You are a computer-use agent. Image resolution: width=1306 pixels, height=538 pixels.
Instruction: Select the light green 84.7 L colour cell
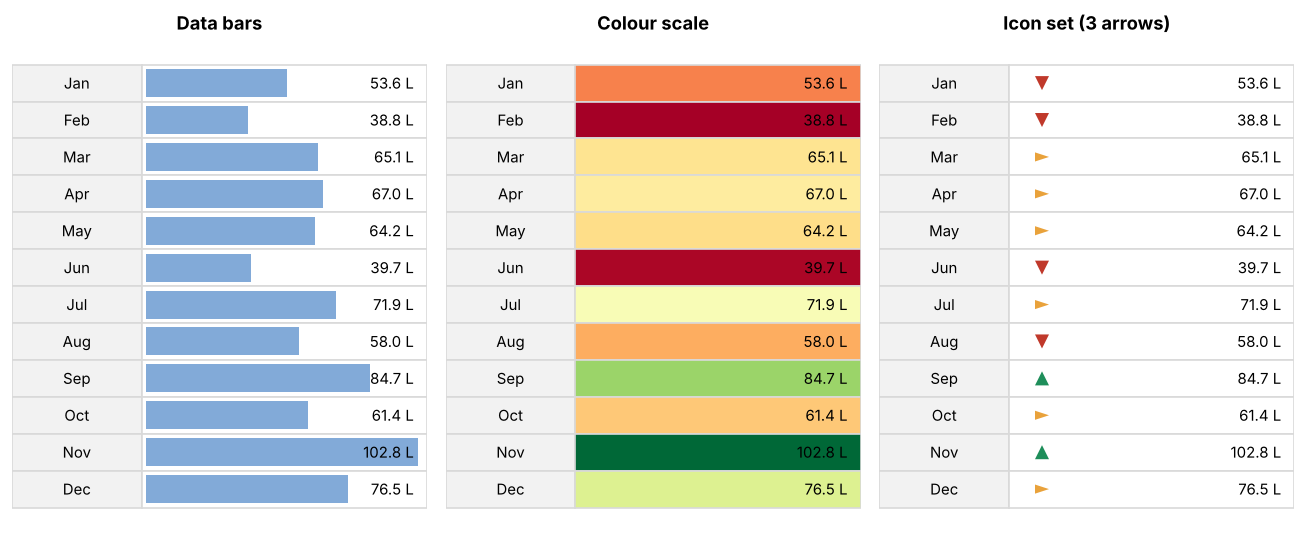click(718, 378)
